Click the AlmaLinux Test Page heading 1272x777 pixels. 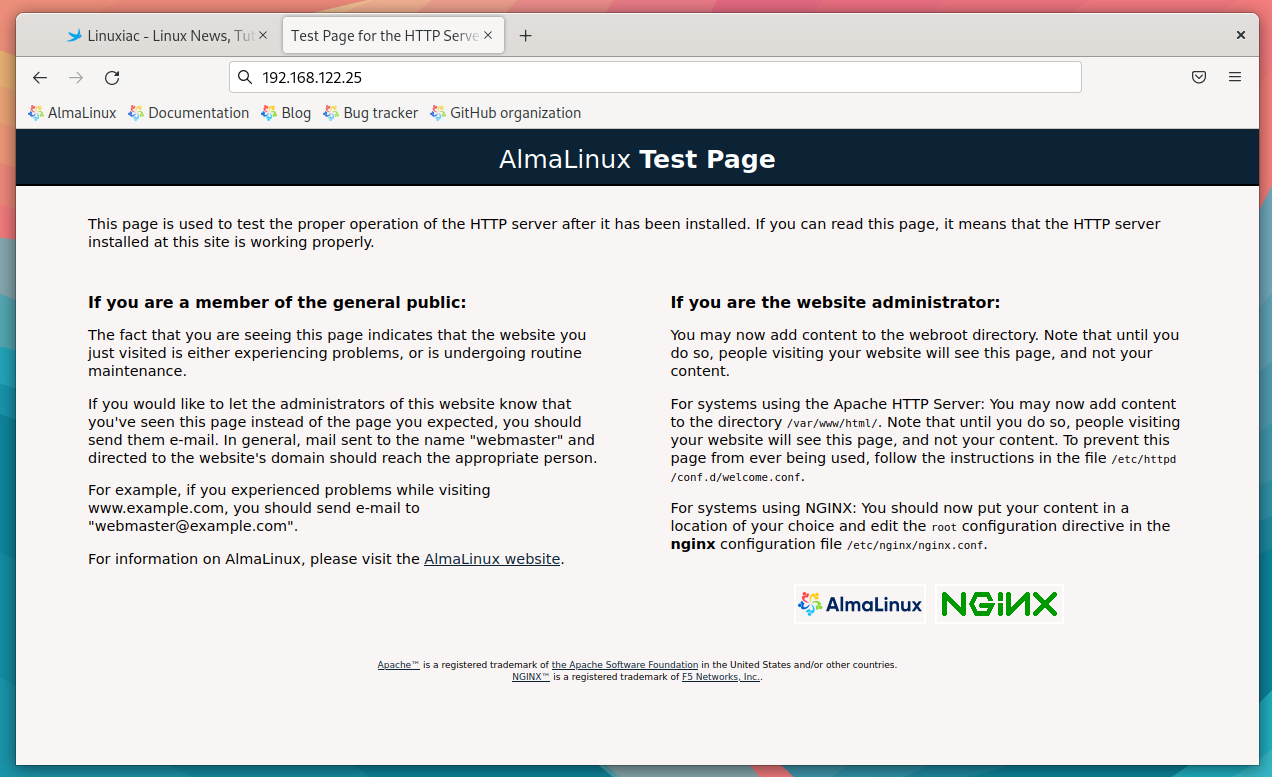(x=637, y=159)
